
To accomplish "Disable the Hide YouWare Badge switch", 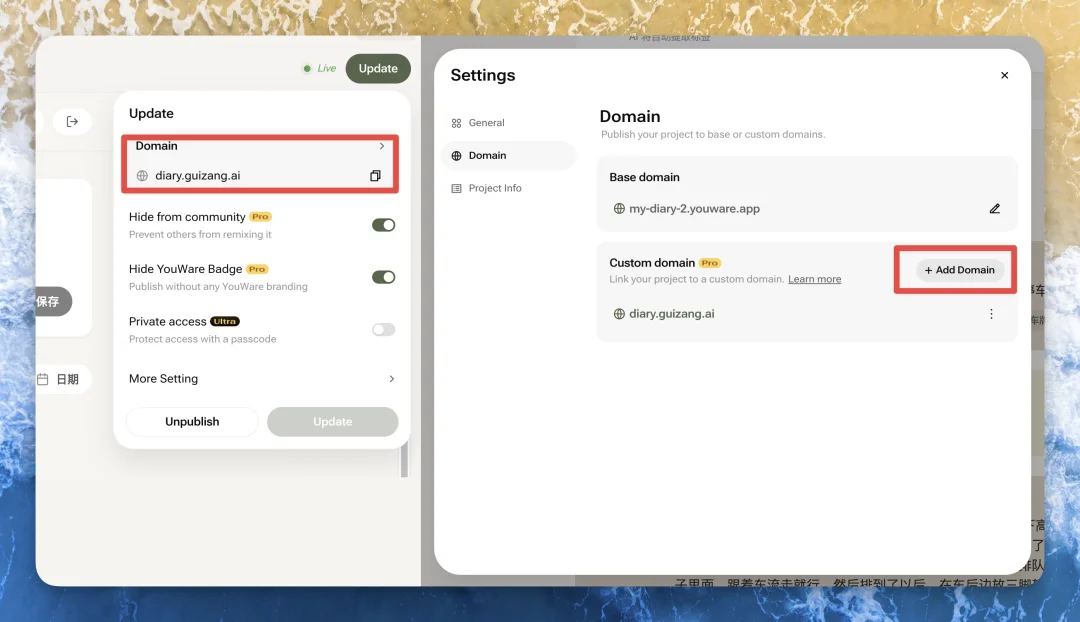I will 383,277.
